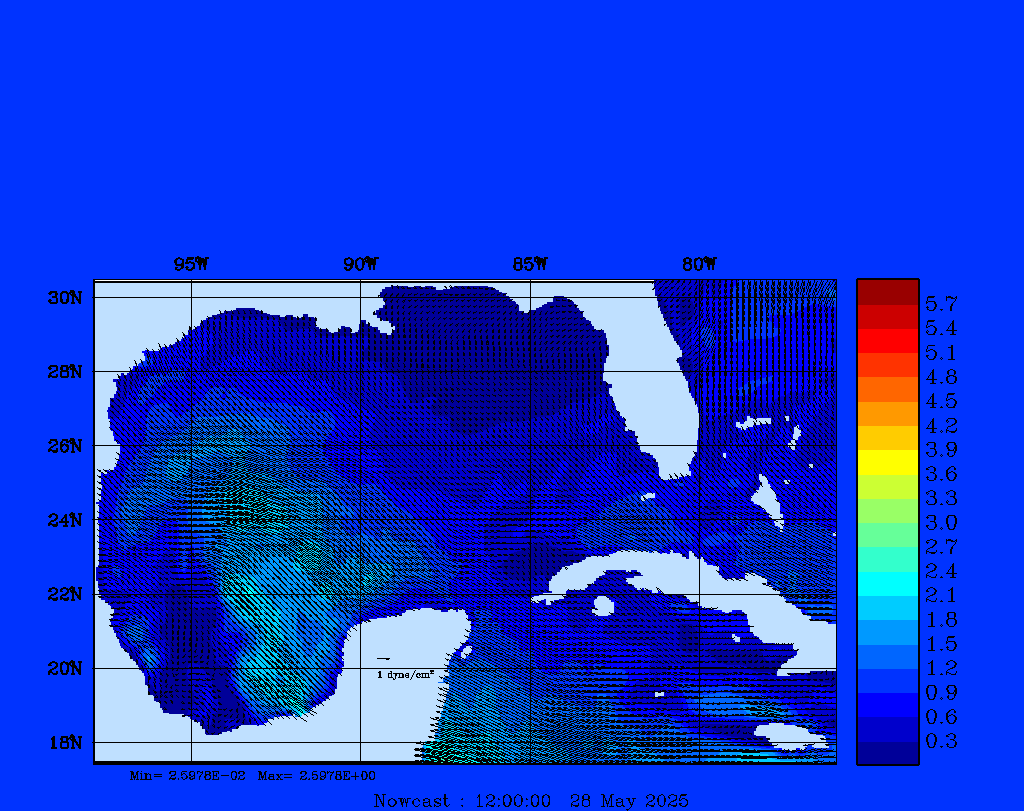
Task: Click the 5.7 label on the color scale
Action: 941,303
